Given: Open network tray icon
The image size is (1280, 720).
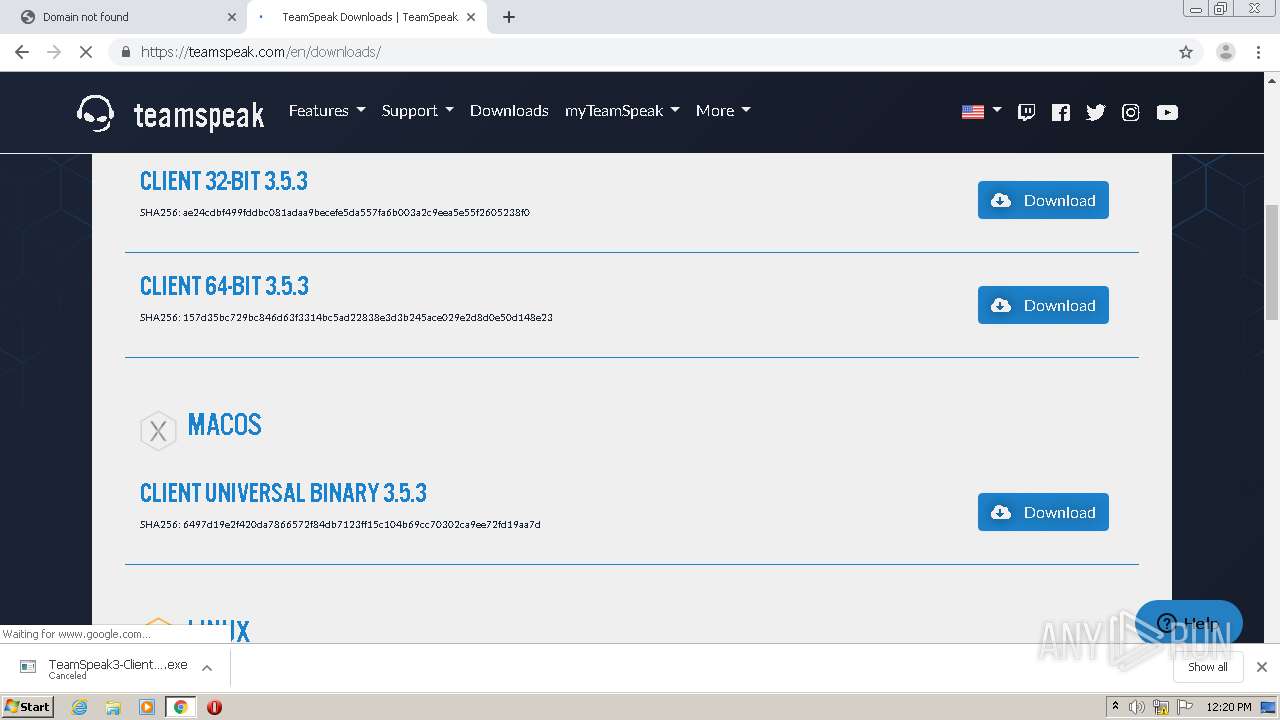Looking at the screenshot, I should 1161,707.
